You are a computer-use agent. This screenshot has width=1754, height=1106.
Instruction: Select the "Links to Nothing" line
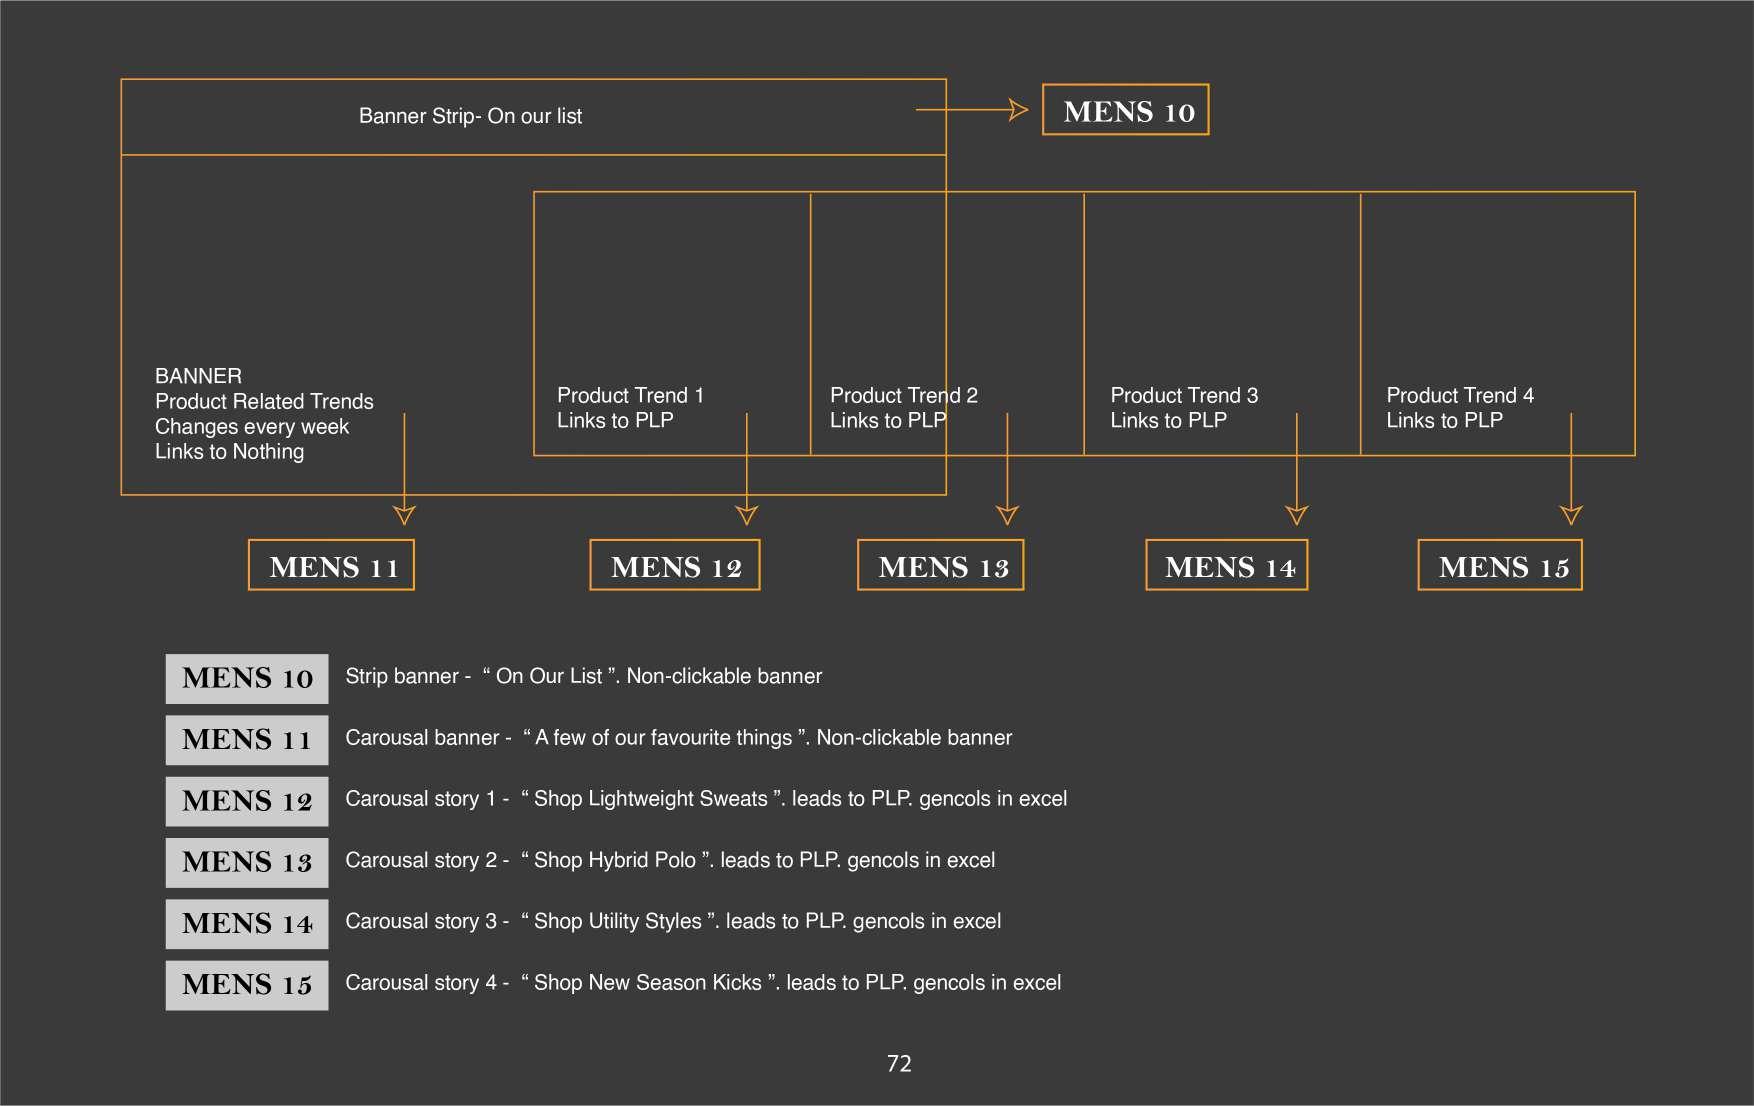pos(229,452)
